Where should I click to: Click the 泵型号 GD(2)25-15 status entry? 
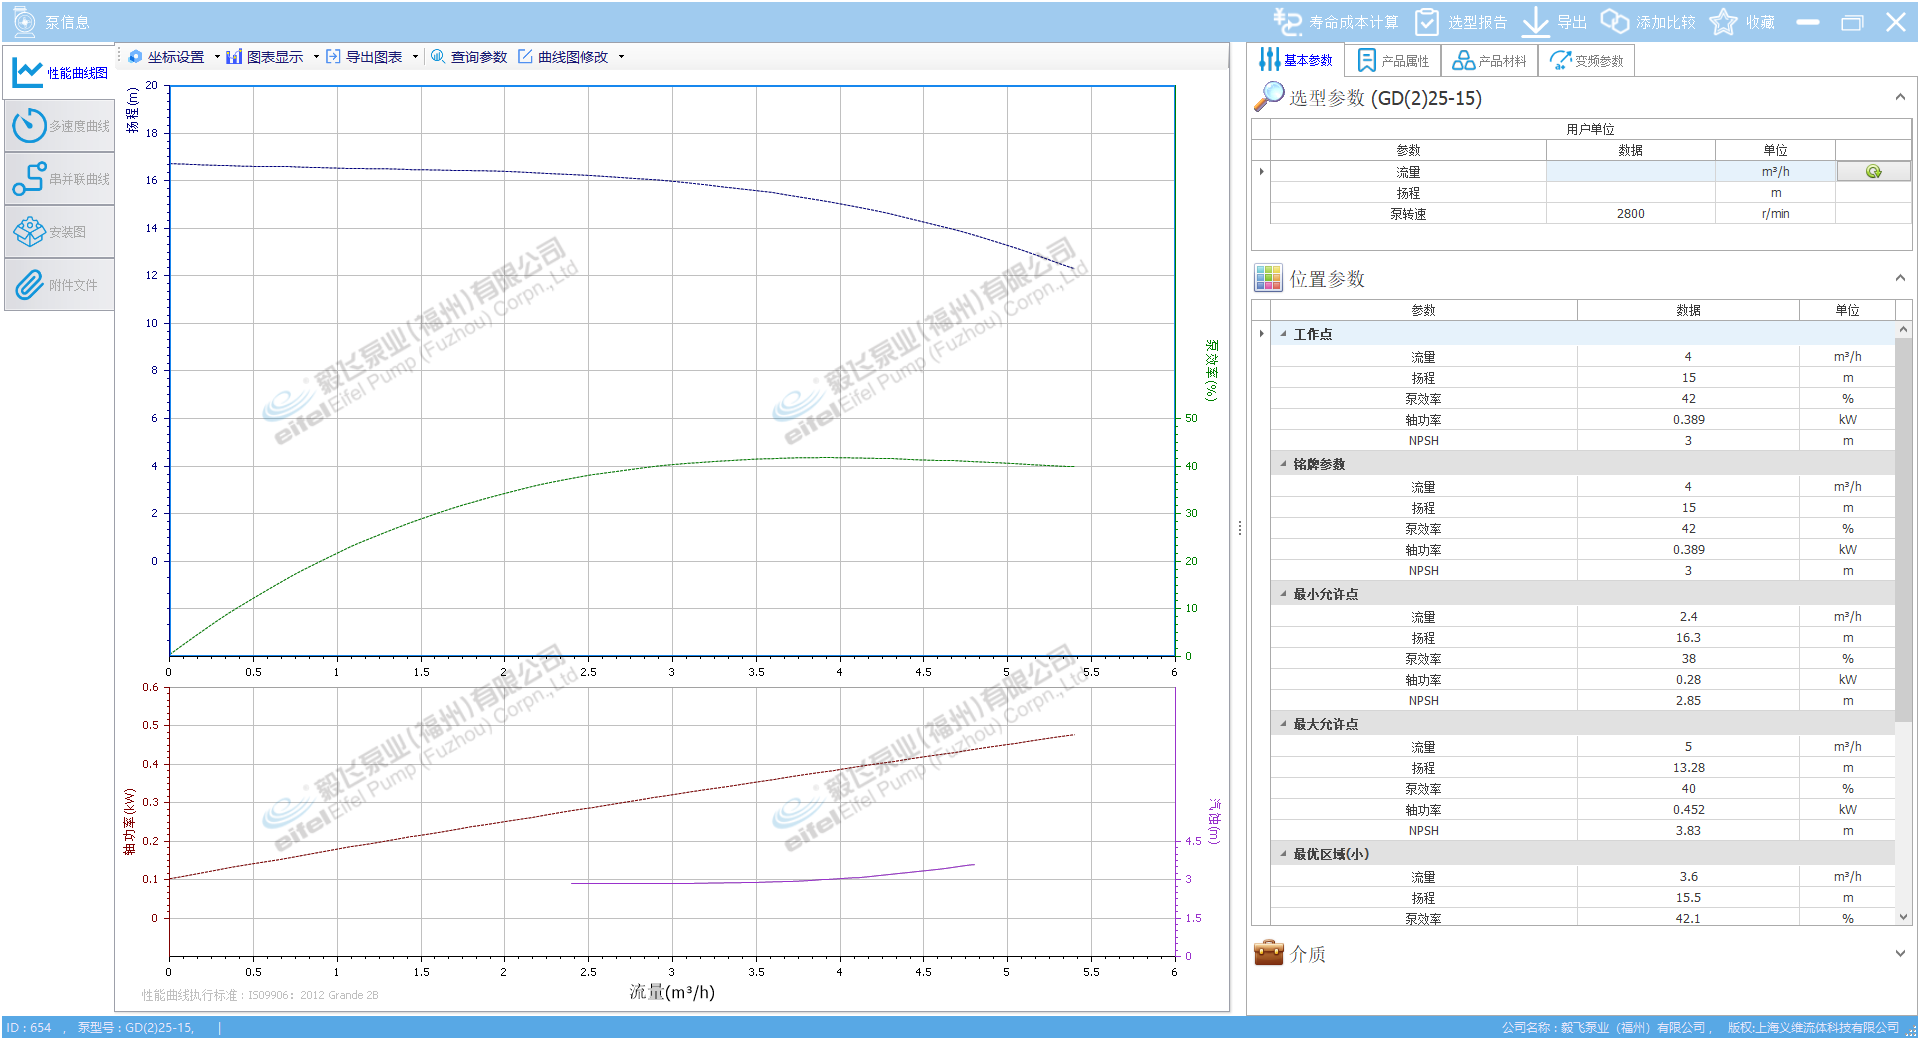[x=136, y=1028]
